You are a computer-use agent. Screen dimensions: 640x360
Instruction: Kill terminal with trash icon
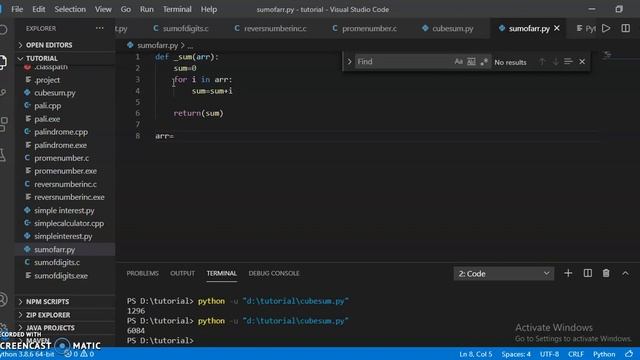click(606, 273)
